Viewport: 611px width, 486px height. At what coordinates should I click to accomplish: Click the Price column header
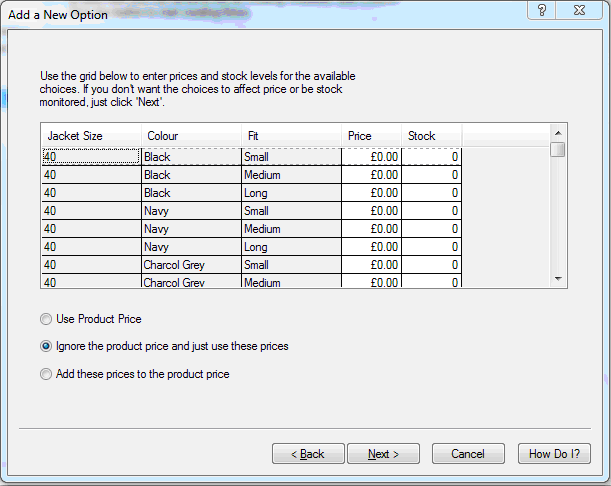[370, 135]
